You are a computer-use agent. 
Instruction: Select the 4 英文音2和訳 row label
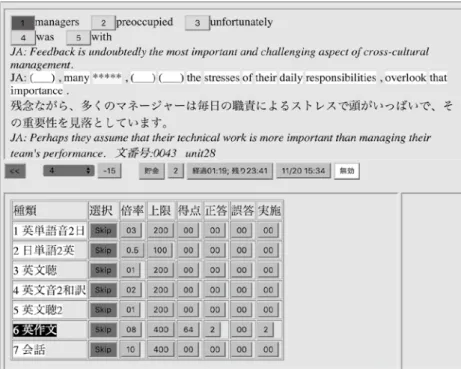coord(49,290)
